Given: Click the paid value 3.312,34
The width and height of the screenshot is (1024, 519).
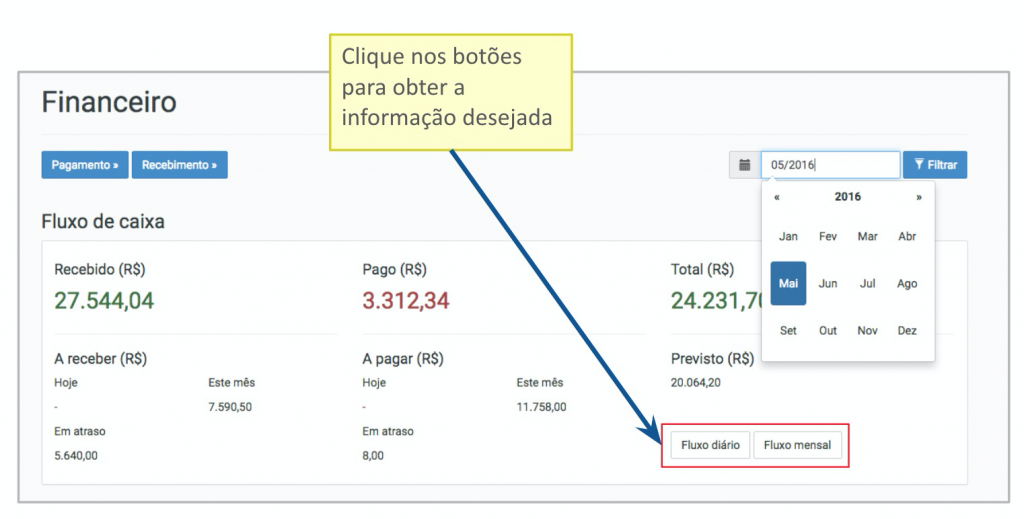Looking at the screenshot, I should point(406,300).
